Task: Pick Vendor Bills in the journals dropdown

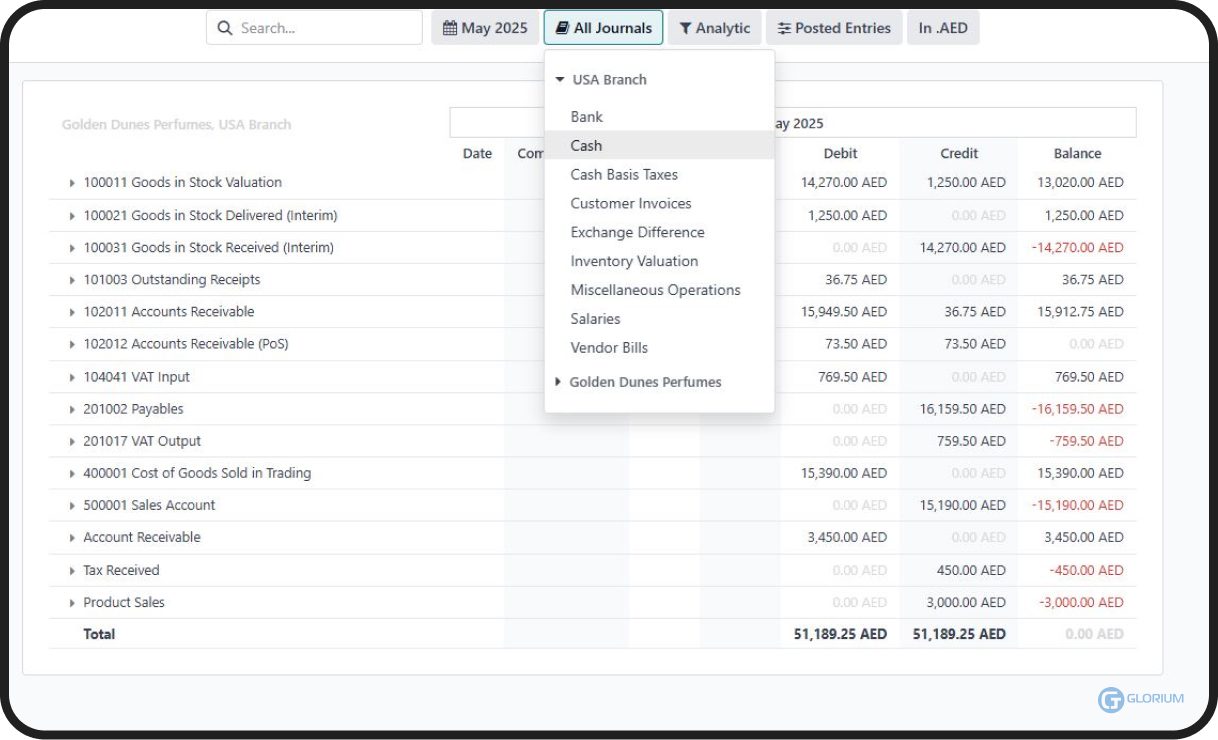Action: (x=609, y=348)
